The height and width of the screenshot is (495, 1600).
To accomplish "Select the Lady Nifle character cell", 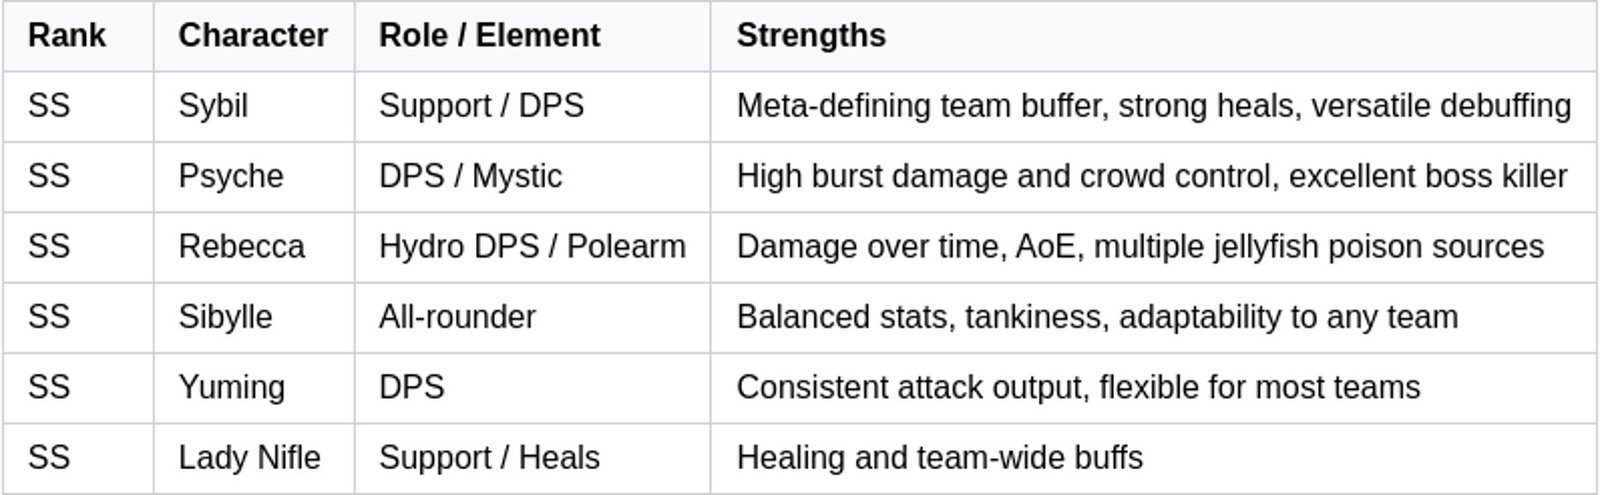I will coord(249,458).
